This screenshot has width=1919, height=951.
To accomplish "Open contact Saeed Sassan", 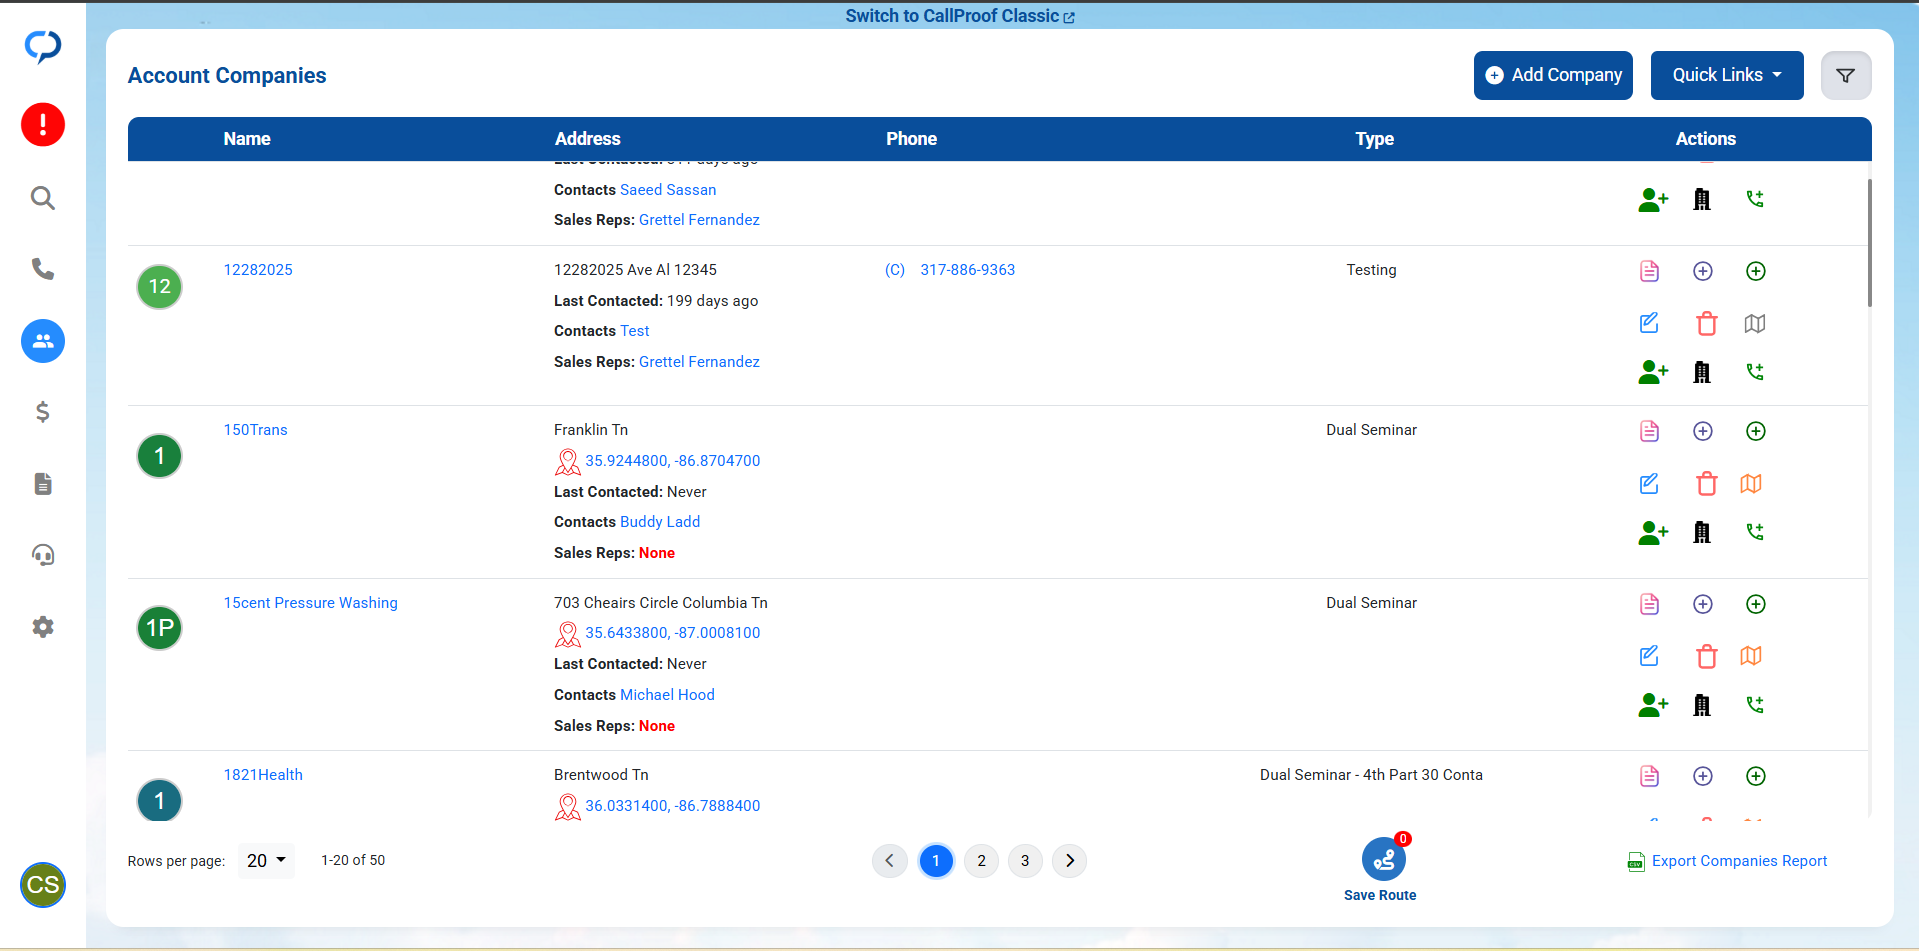I will pyautogui.click(x=668, y=190).
